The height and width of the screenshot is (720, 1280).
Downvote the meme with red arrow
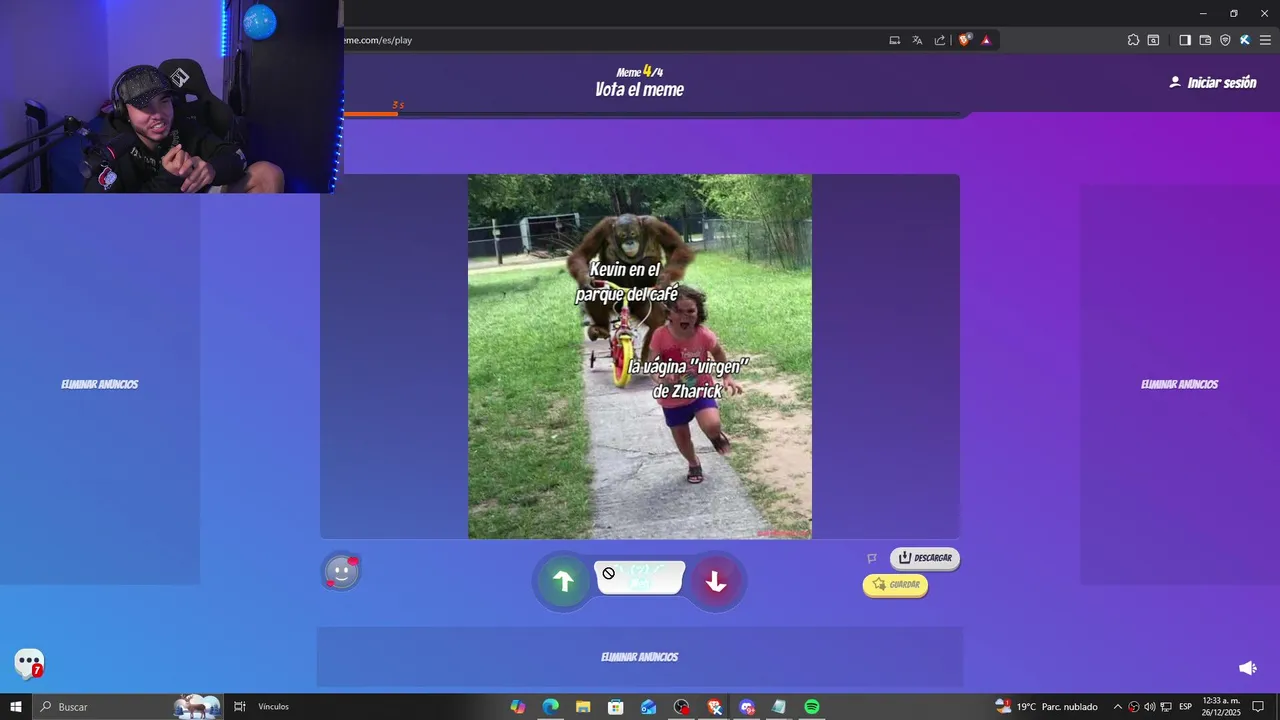point(716,581)
